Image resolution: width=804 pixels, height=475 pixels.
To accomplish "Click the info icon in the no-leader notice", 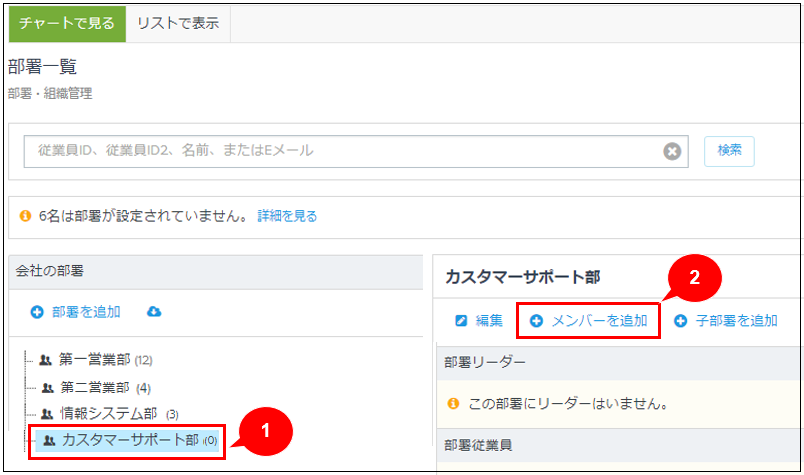I will (x=453, y=404).
